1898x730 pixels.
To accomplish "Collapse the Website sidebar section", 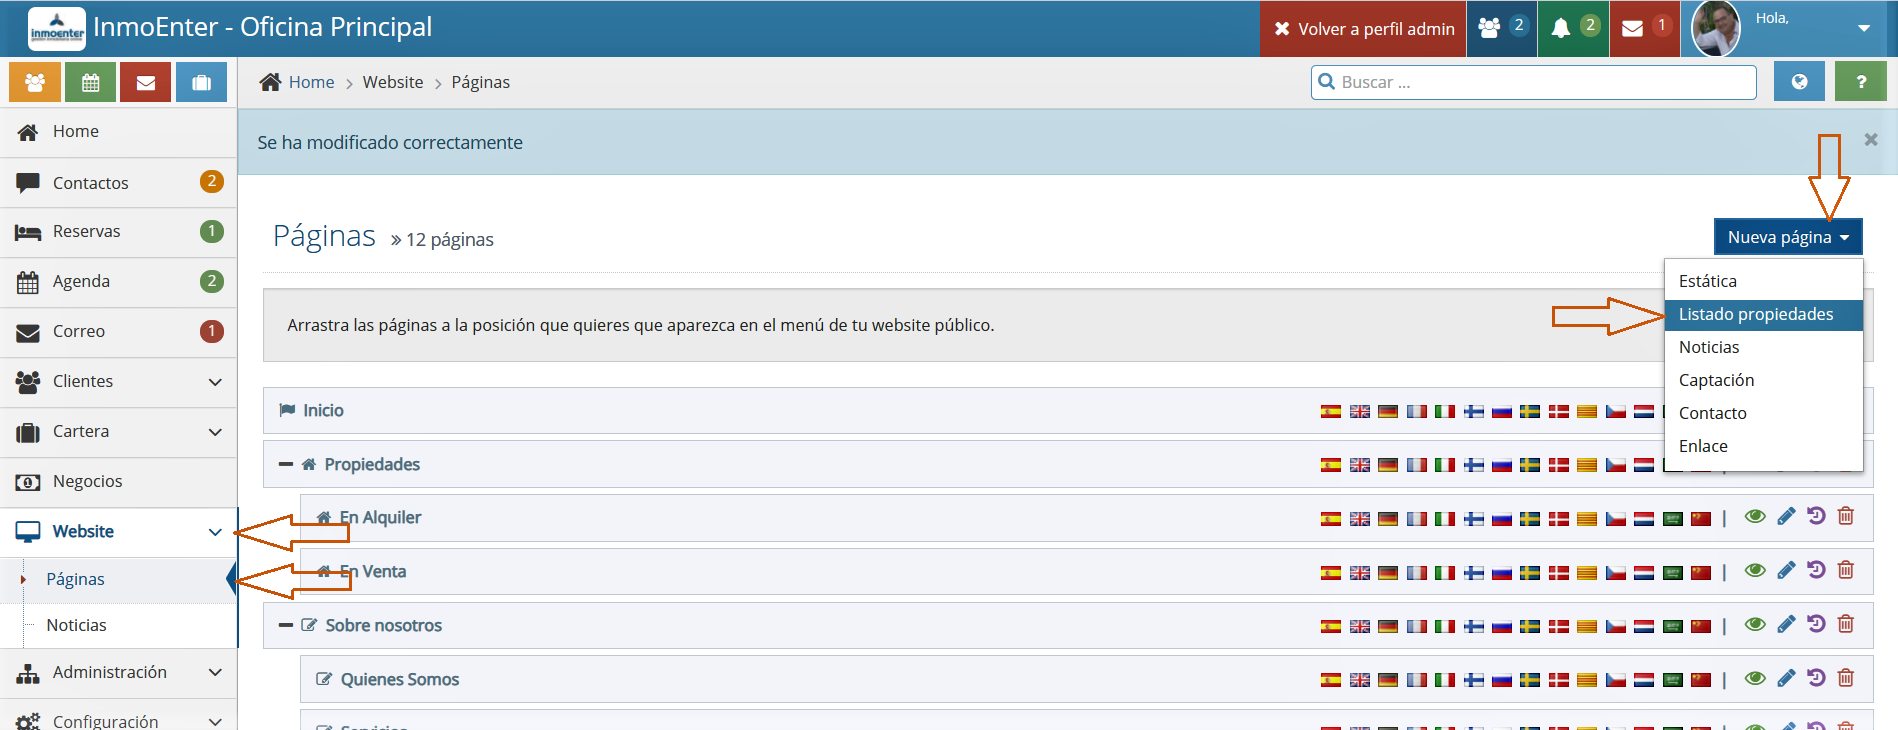I will (118, 532).
